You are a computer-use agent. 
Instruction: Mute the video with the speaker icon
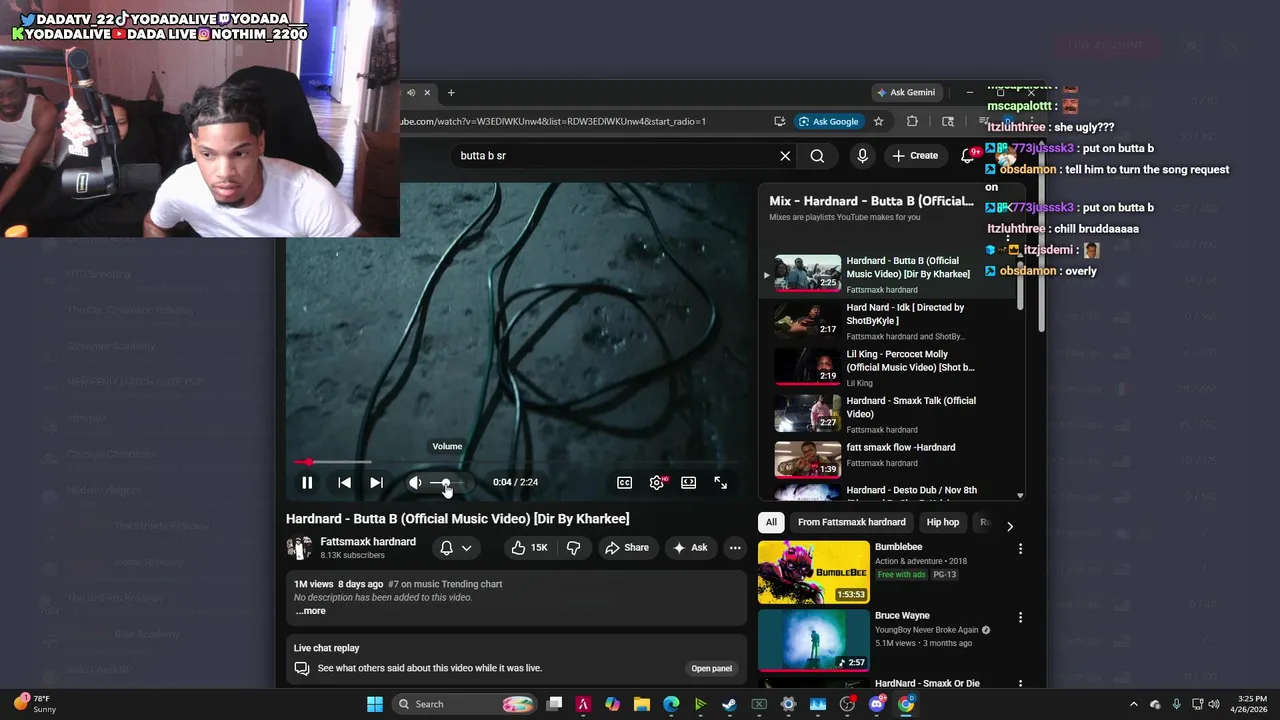(415, 483)
